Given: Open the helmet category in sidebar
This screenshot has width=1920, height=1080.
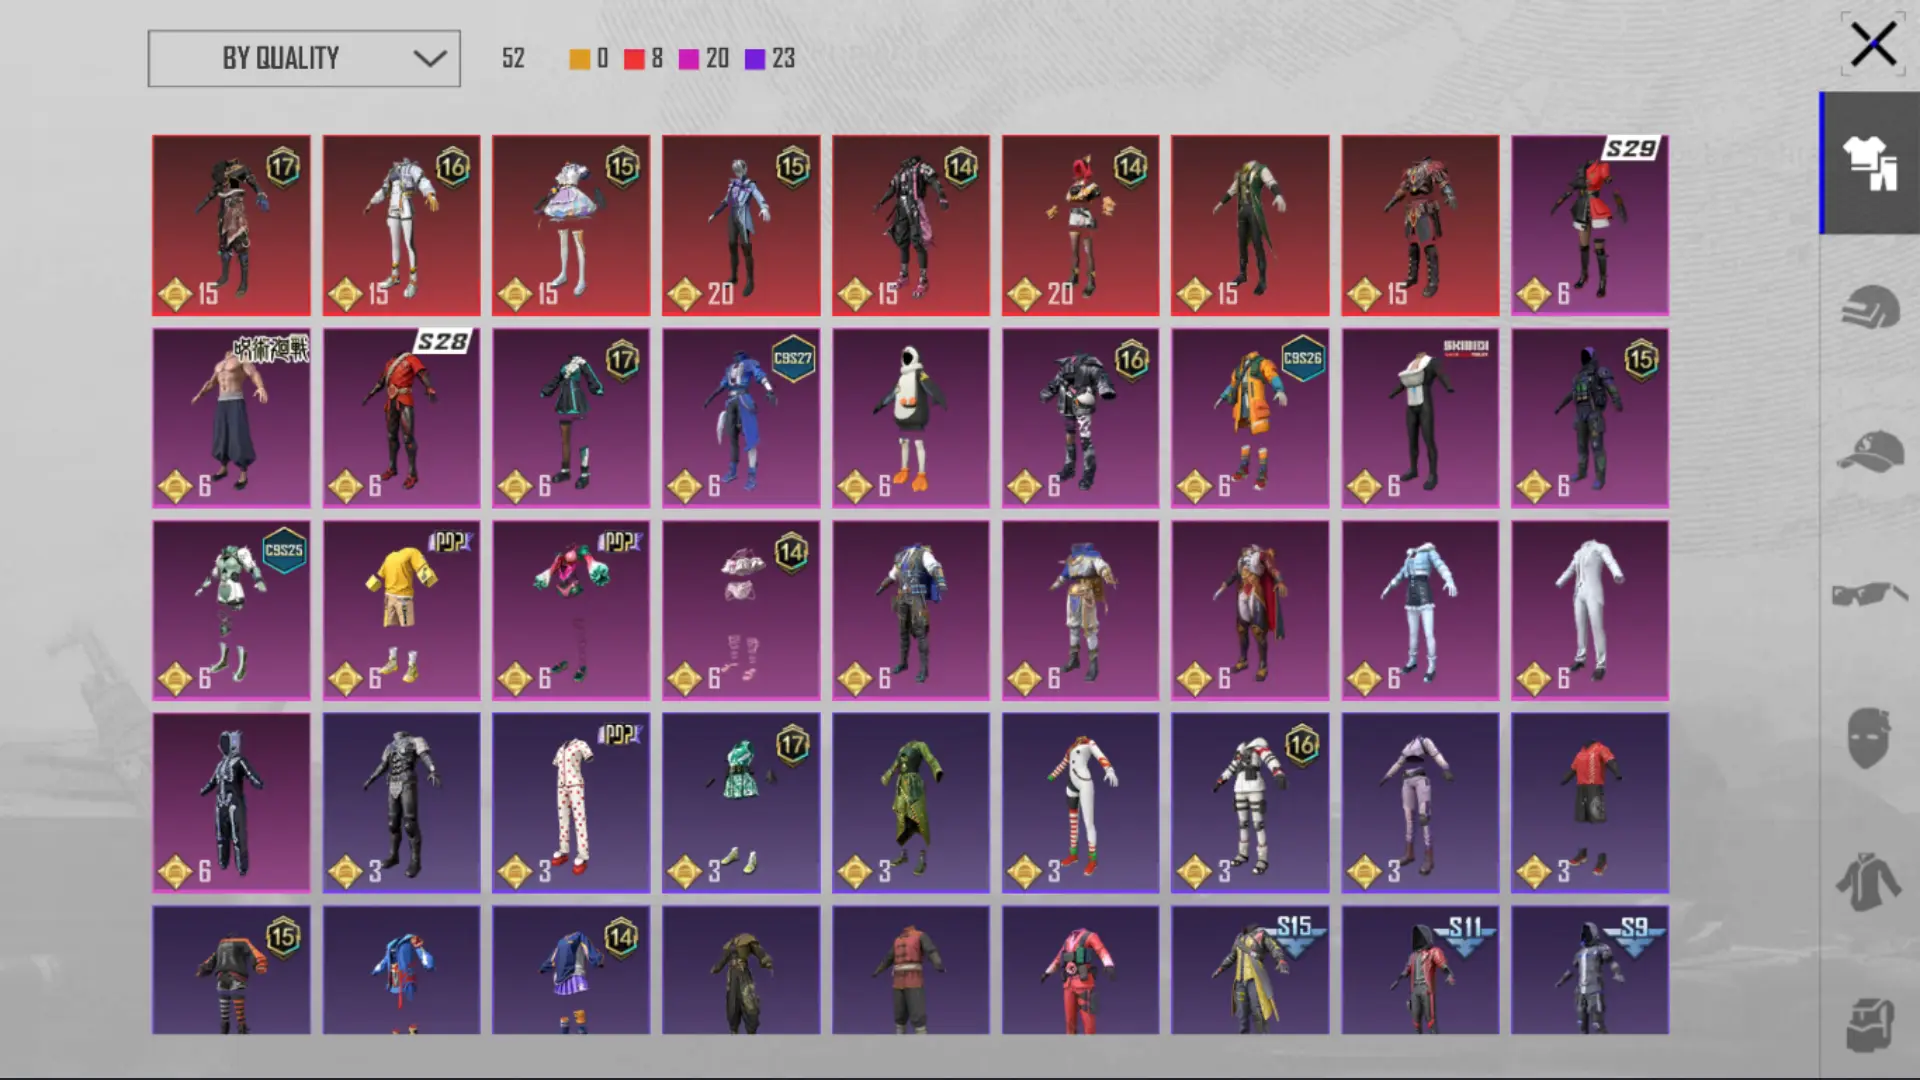Looking at the screenshot, I should (1869, 307).
